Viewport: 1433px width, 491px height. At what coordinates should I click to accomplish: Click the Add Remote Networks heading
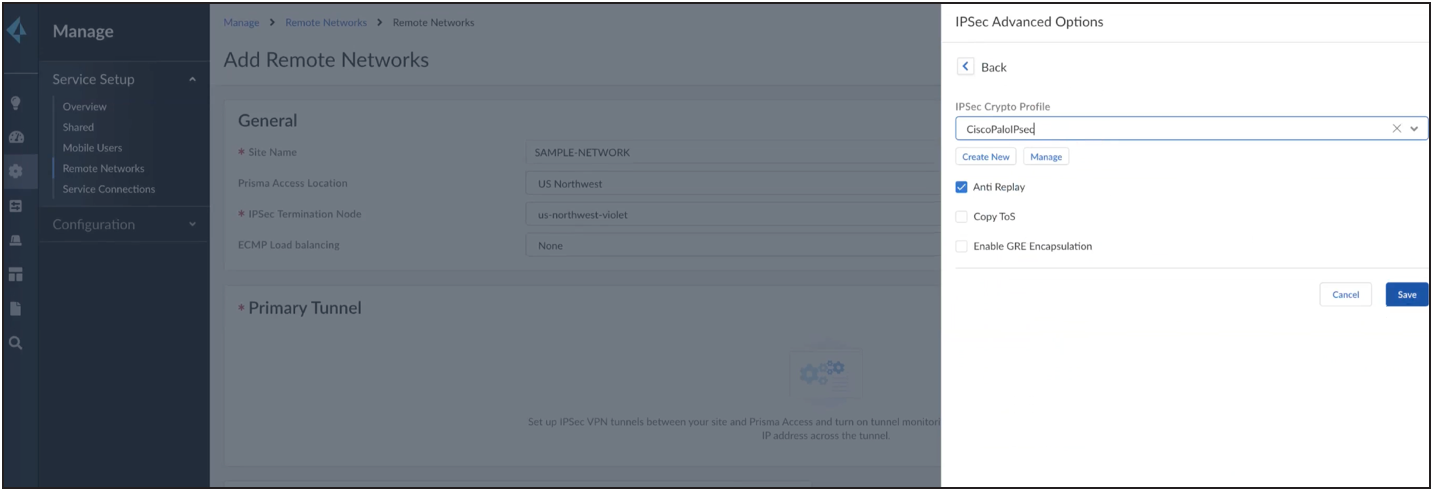point(326,60)
